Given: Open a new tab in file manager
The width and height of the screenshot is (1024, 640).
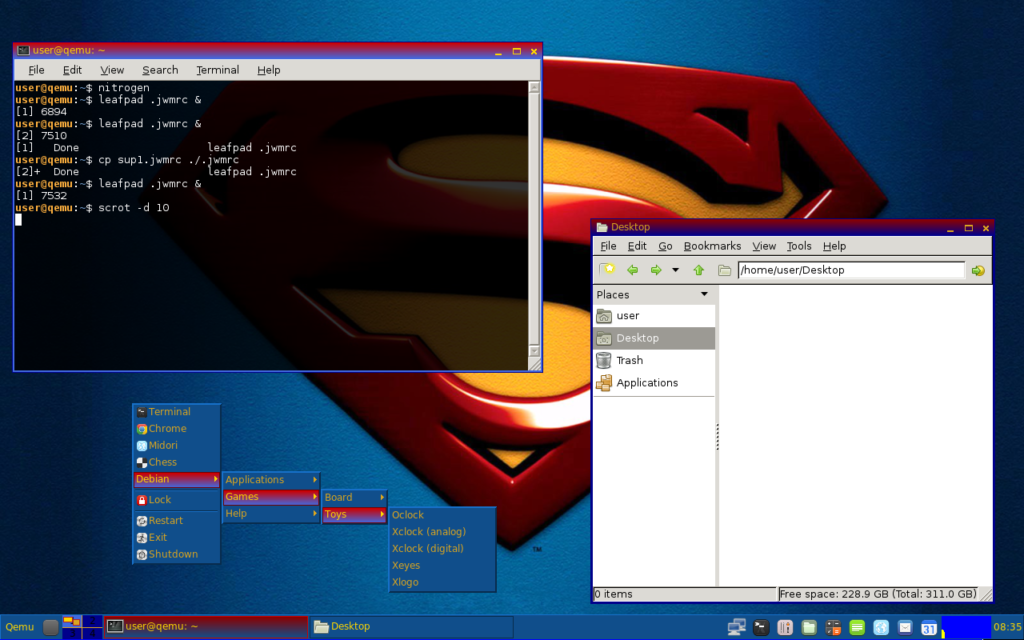Looking at the screenshot, I should 607,270.
